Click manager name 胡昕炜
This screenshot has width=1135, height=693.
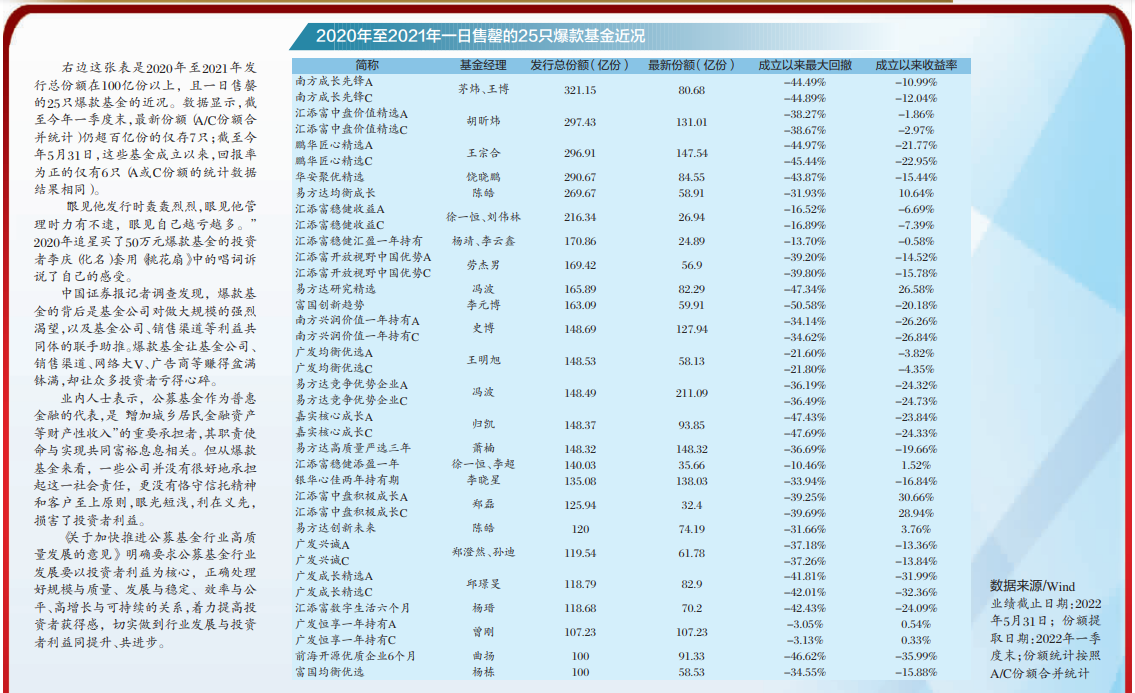tap(483, 122)
